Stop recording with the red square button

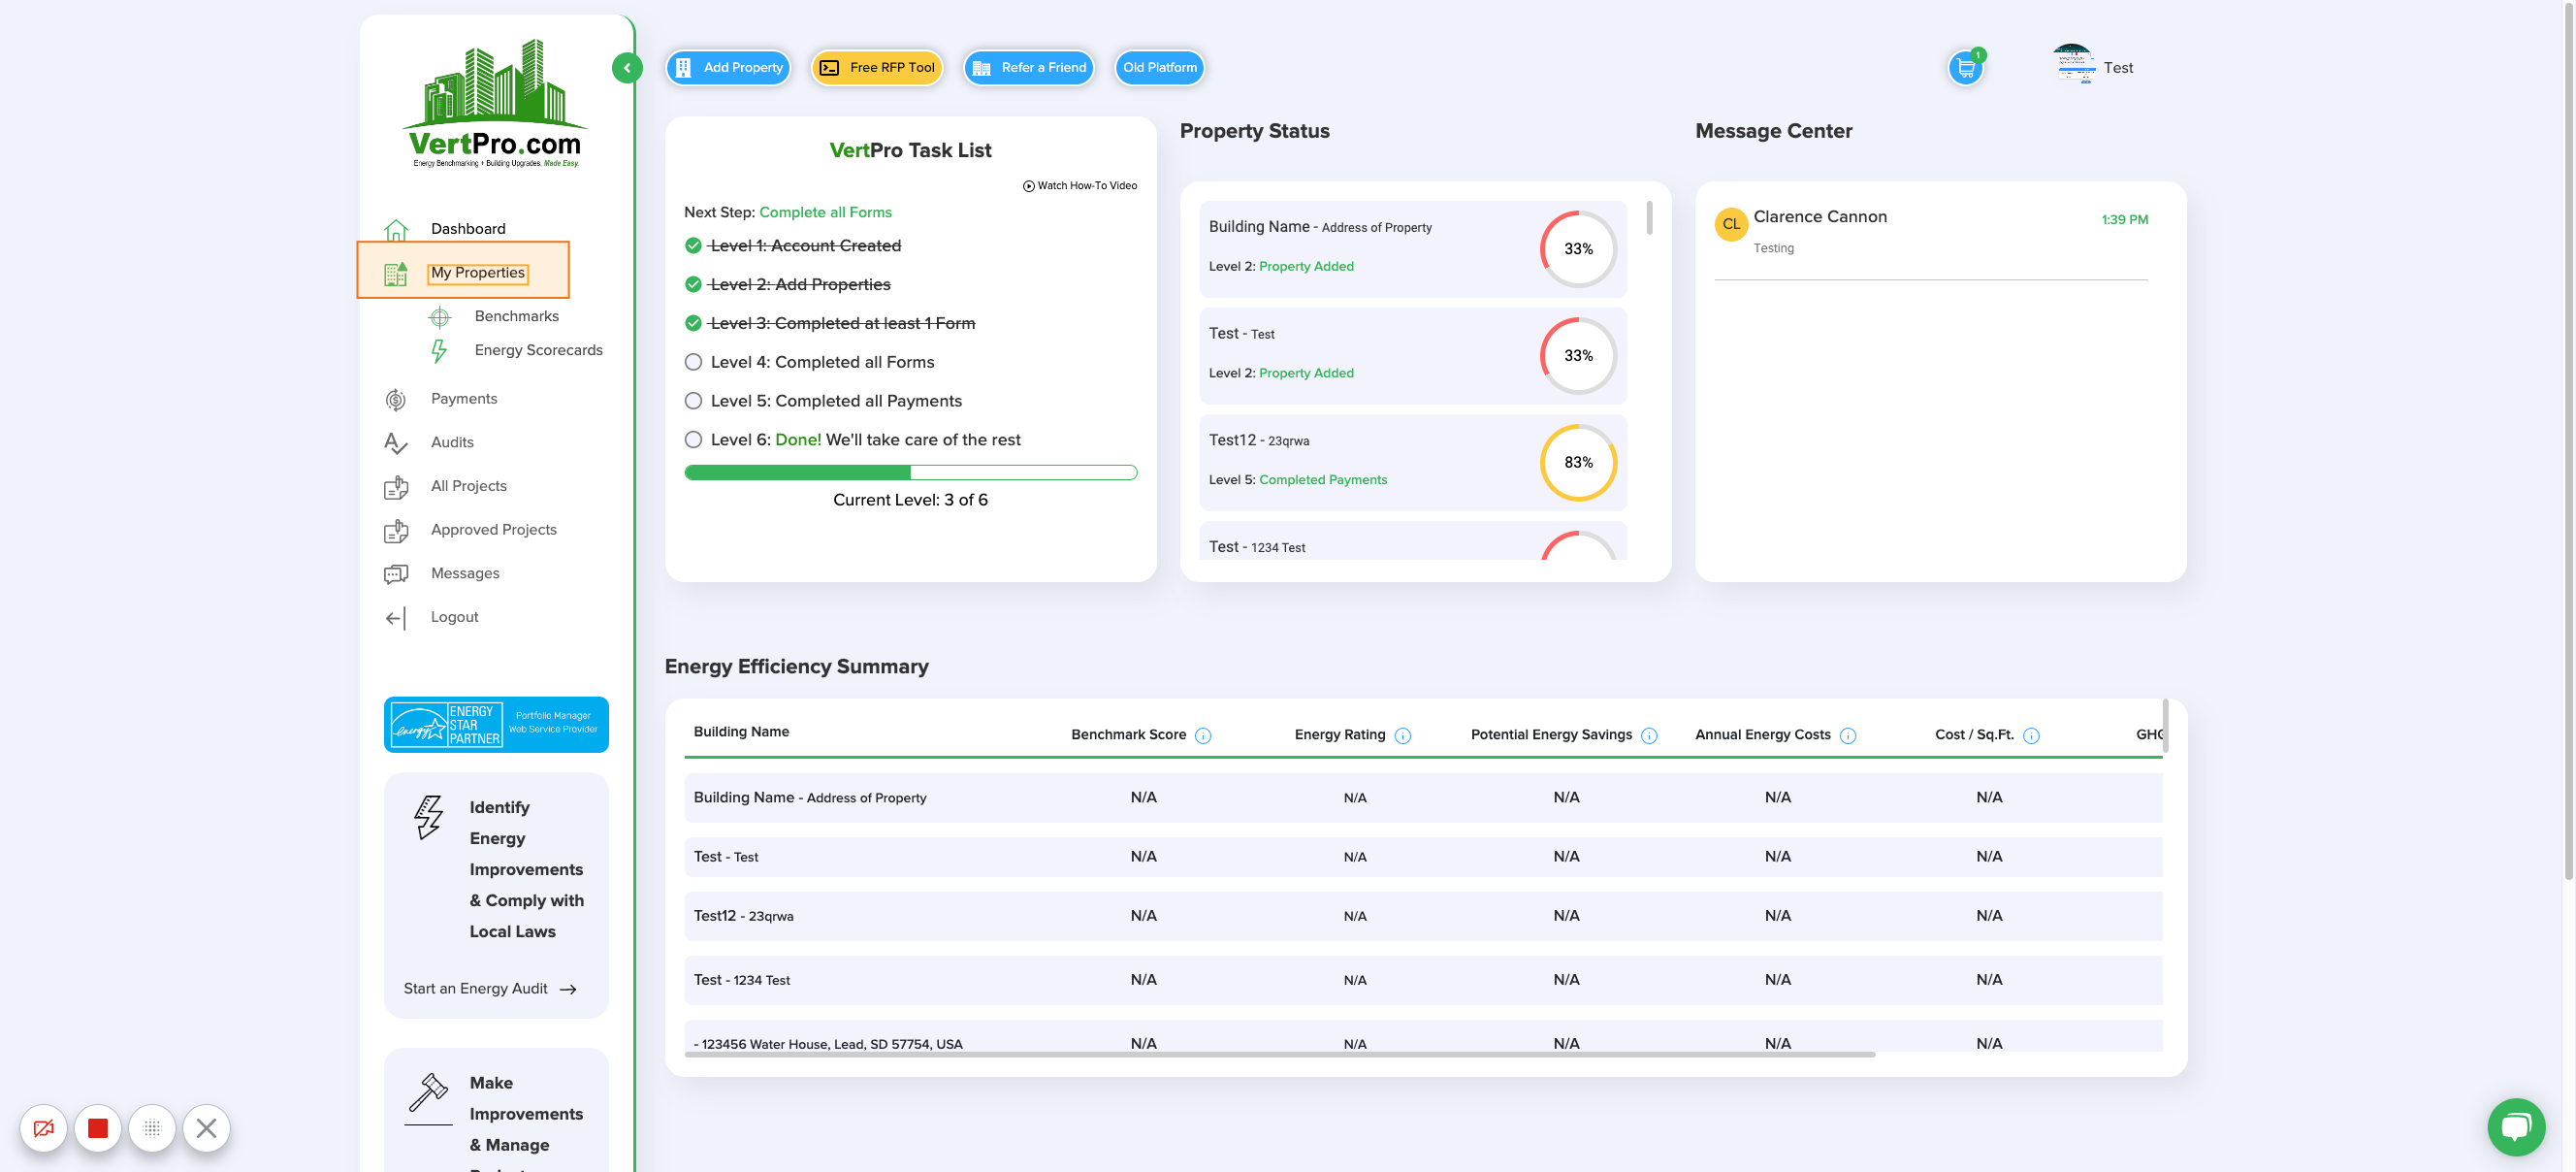coord(97,1128)
